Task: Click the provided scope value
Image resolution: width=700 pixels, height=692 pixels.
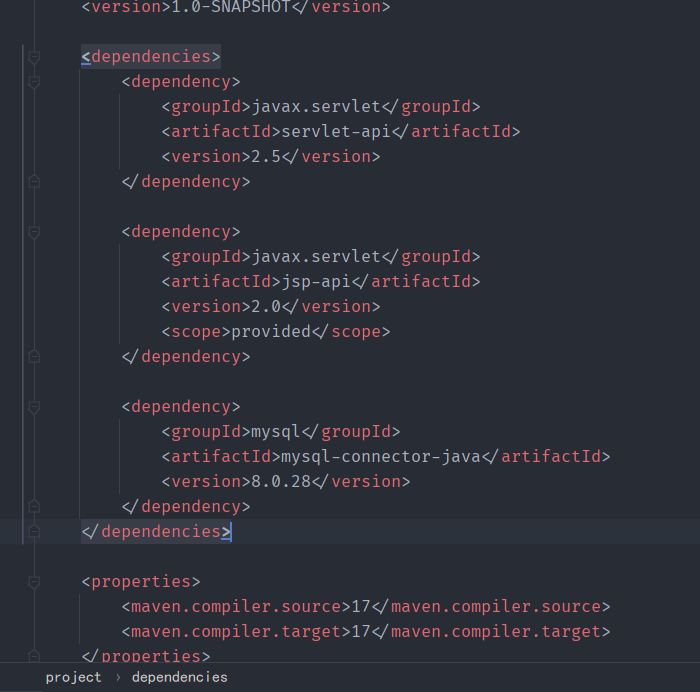Action: coord(271,332)
